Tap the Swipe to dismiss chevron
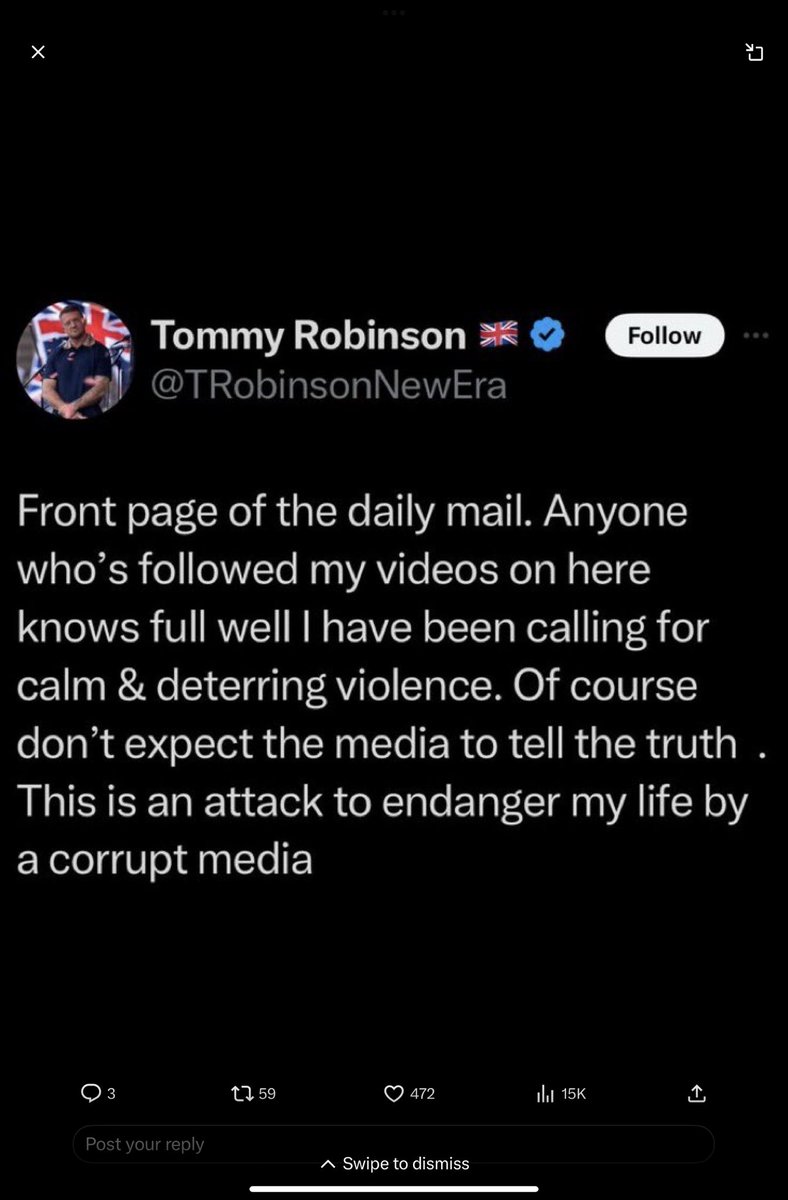This screenshot has height=1200, width=788. pos(328,1164)
